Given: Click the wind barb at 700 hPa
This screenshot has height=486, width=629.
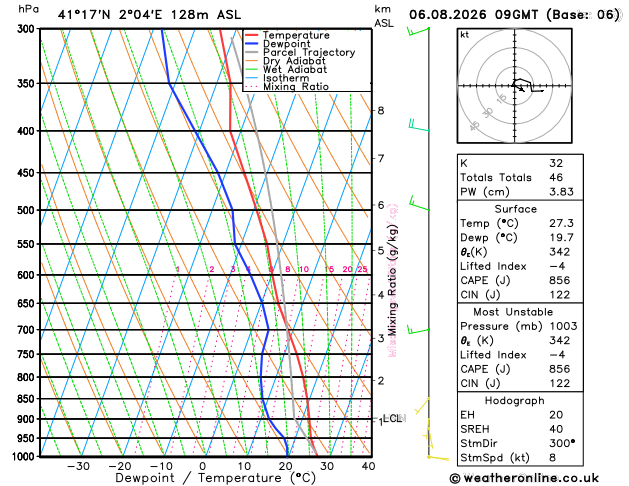Looking at the screenshot, I should coord(418,330).
